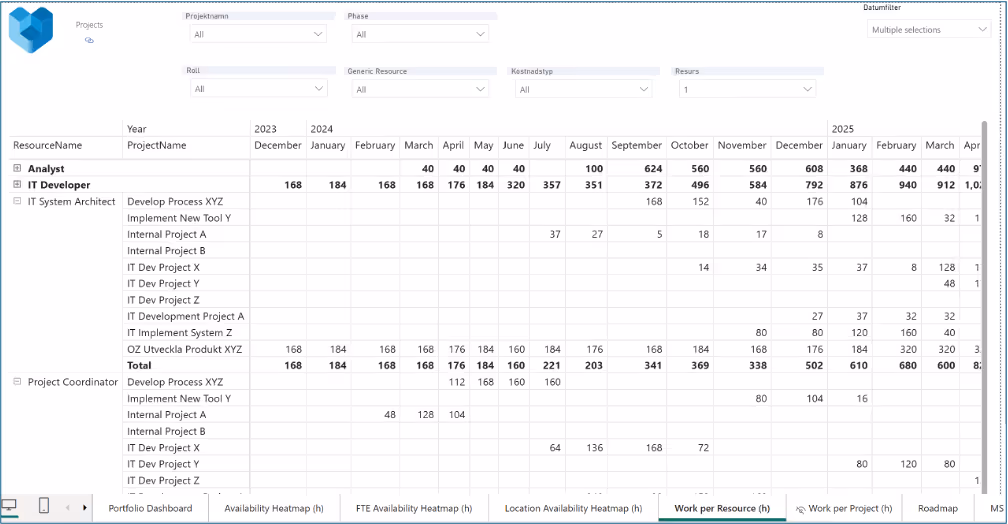
Task: Select IT Development Project A row
Action: (186, 316)
